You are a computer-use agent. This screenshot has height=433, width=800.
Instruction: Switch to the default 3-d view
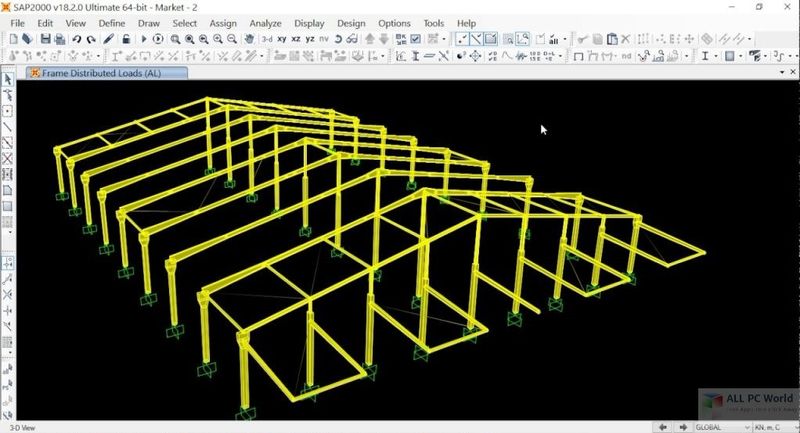[267, 39]
